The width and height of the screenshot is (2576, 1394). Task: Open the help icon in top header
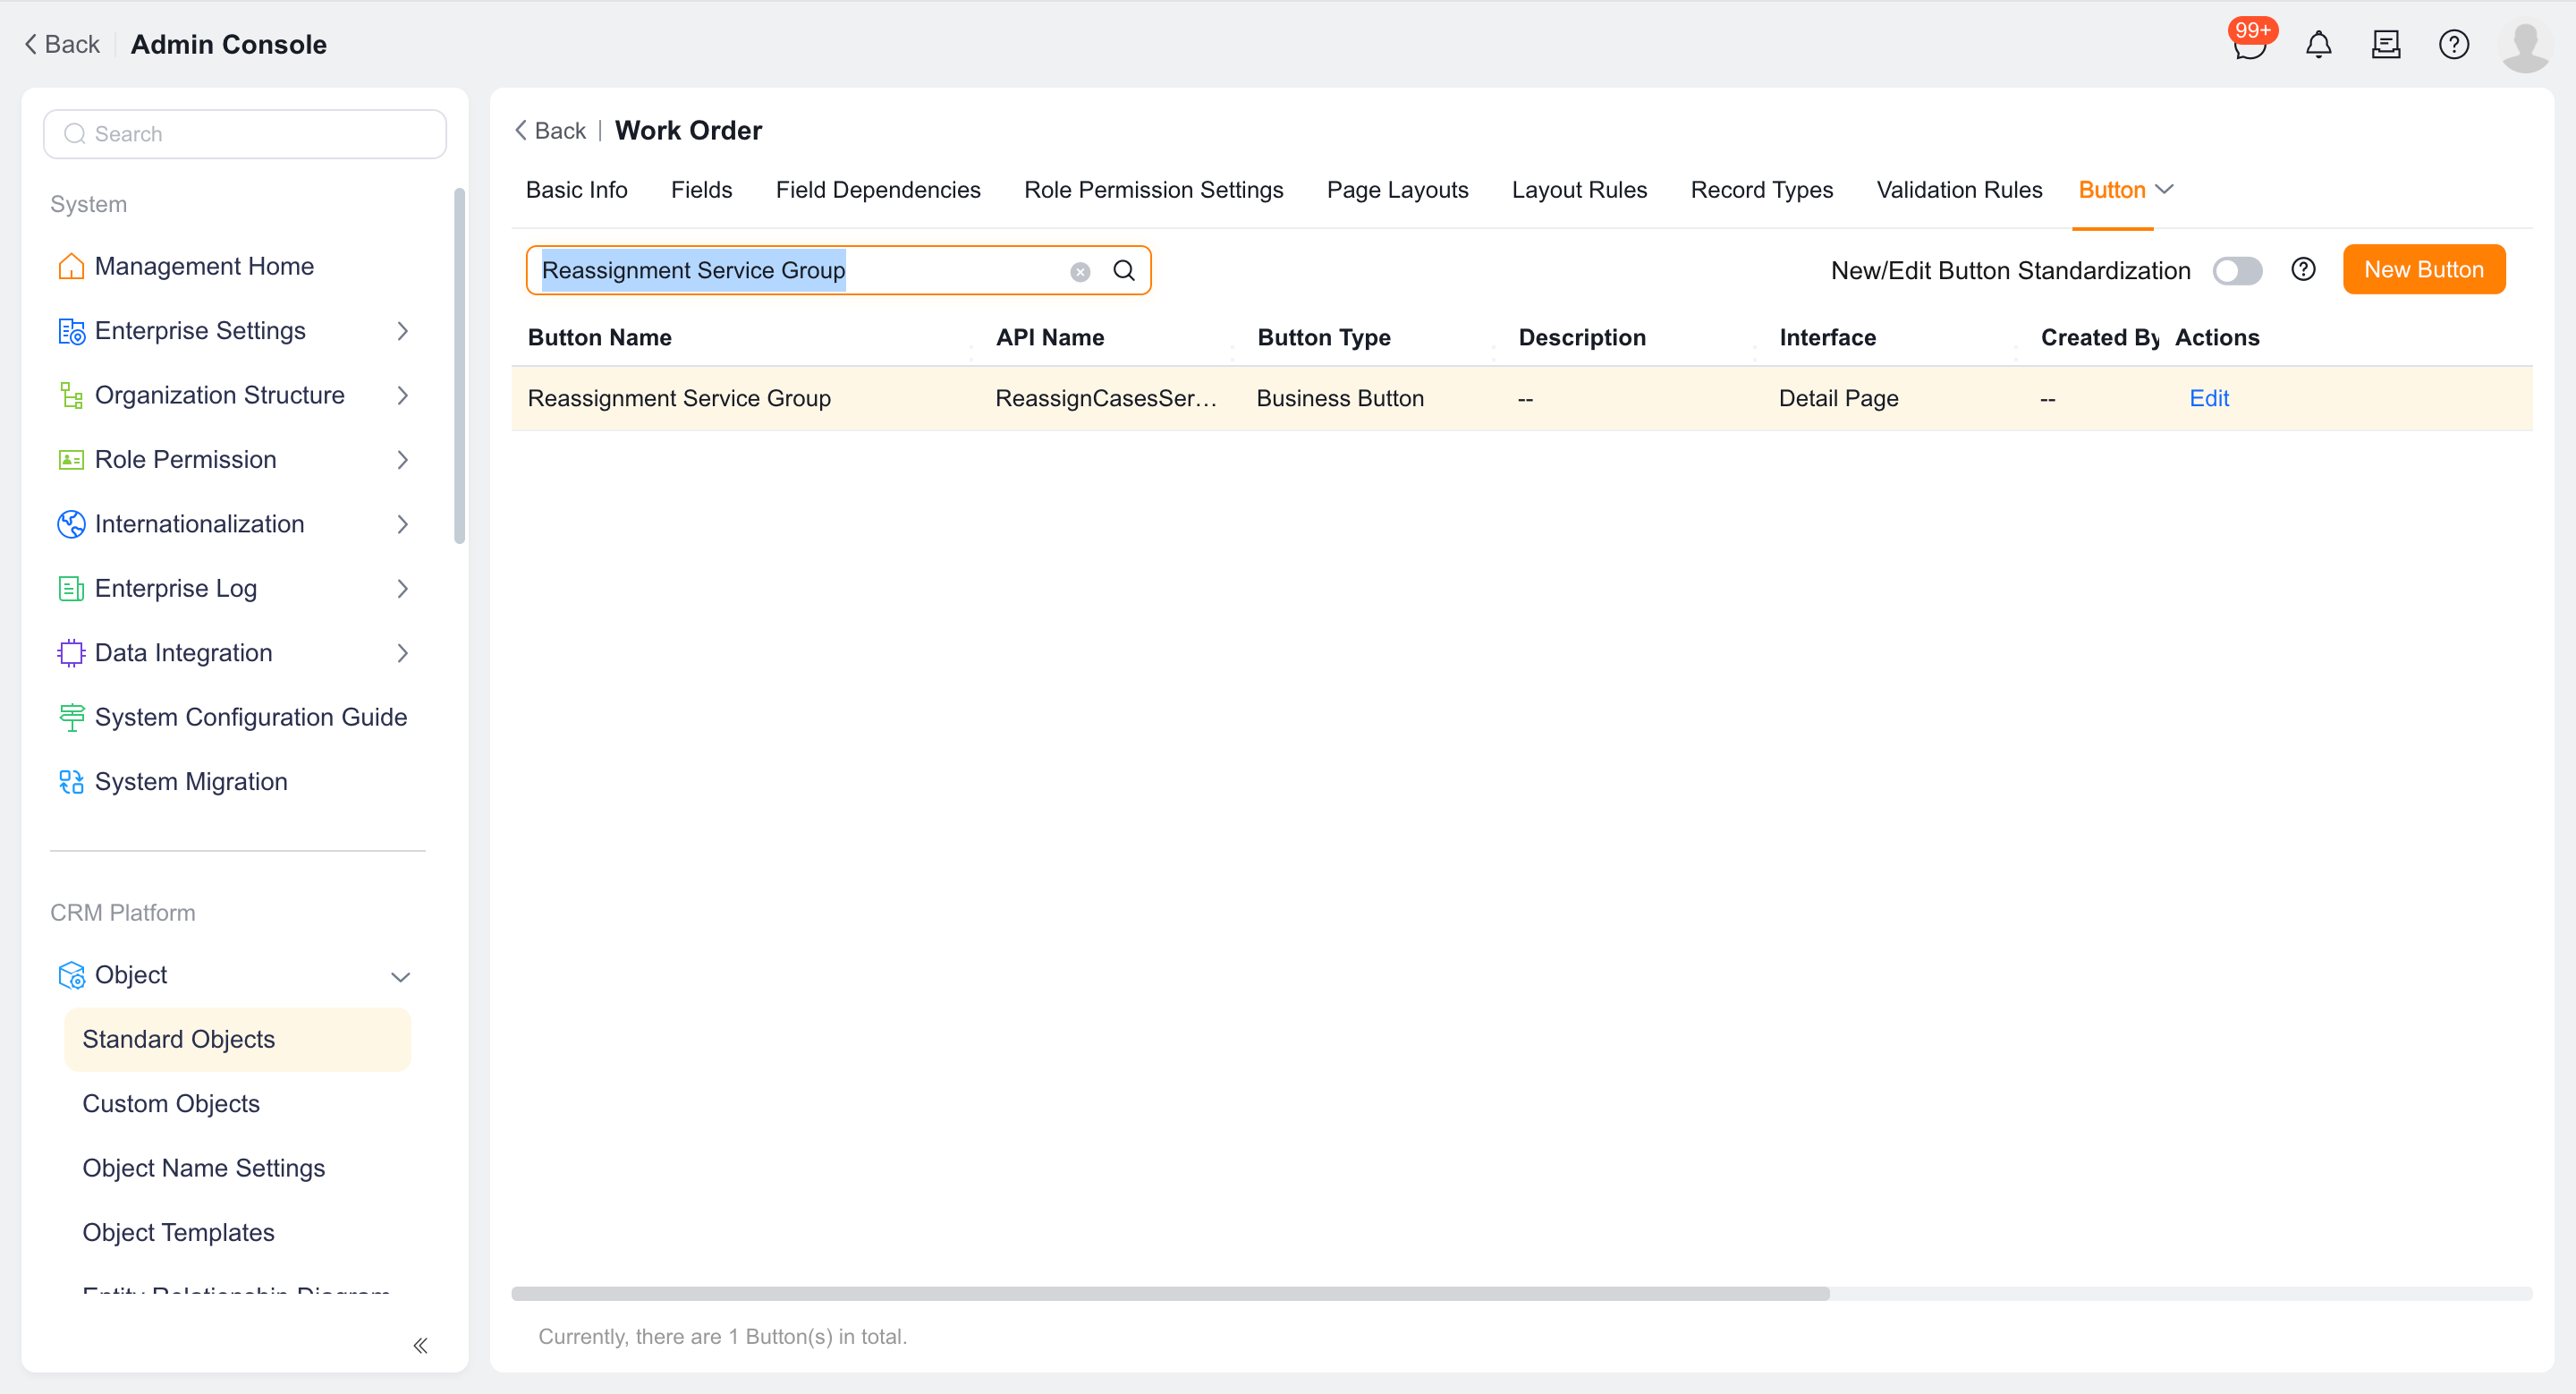coord(2453,45)
